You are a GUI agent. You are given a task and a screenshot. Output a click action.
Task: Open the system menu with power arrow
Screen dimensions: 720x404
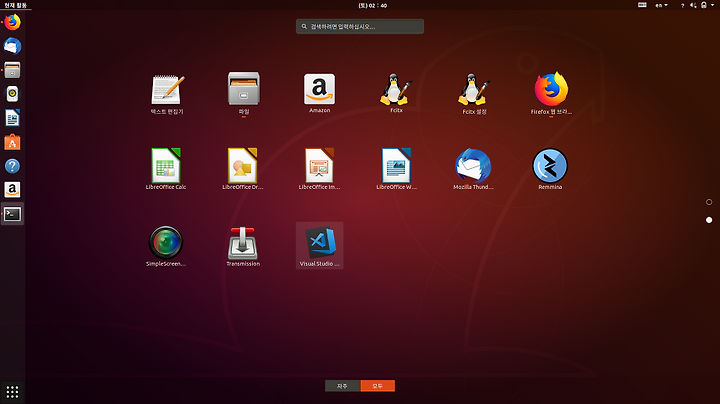[x=712, y=5]
